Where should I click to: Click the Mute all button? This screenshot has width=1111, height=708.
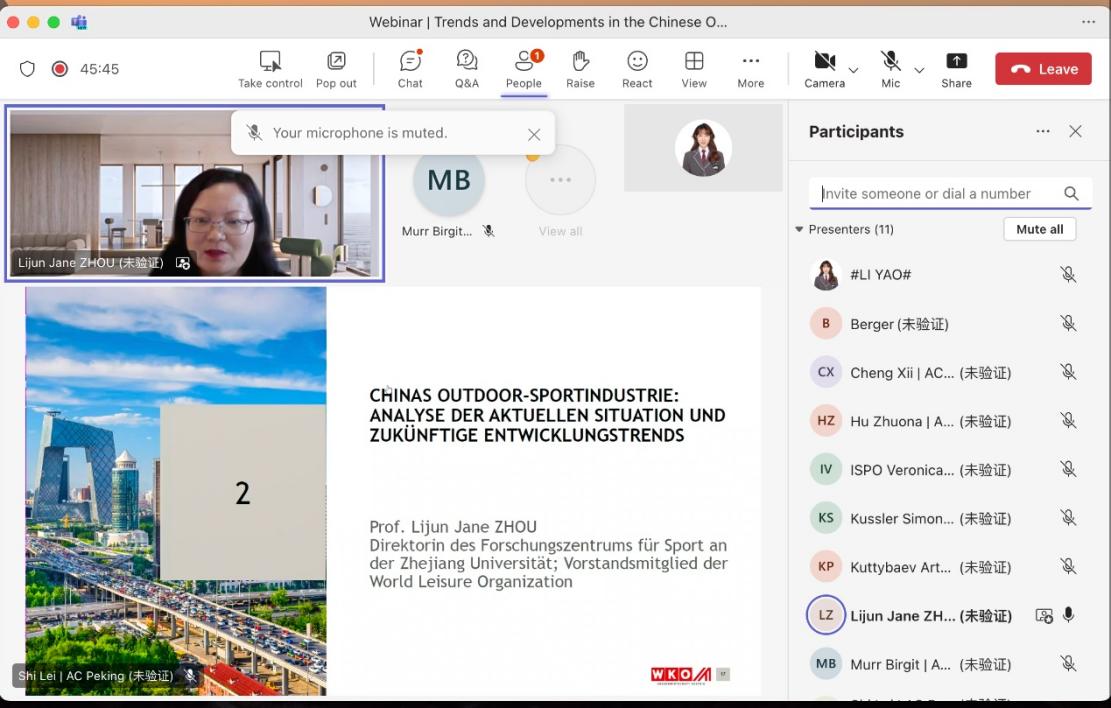coord(1039,229)
